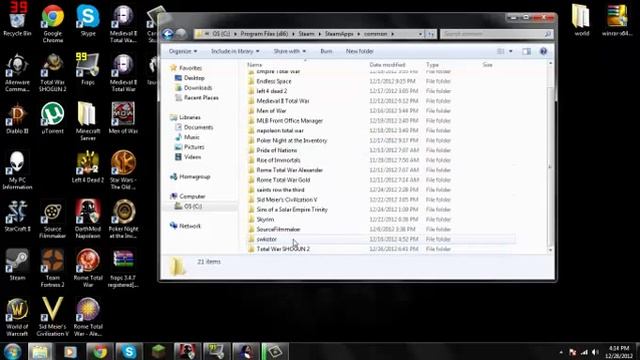Toggle the preview pane button
This screenshot has height=360, width=640.
click(527, 51)
